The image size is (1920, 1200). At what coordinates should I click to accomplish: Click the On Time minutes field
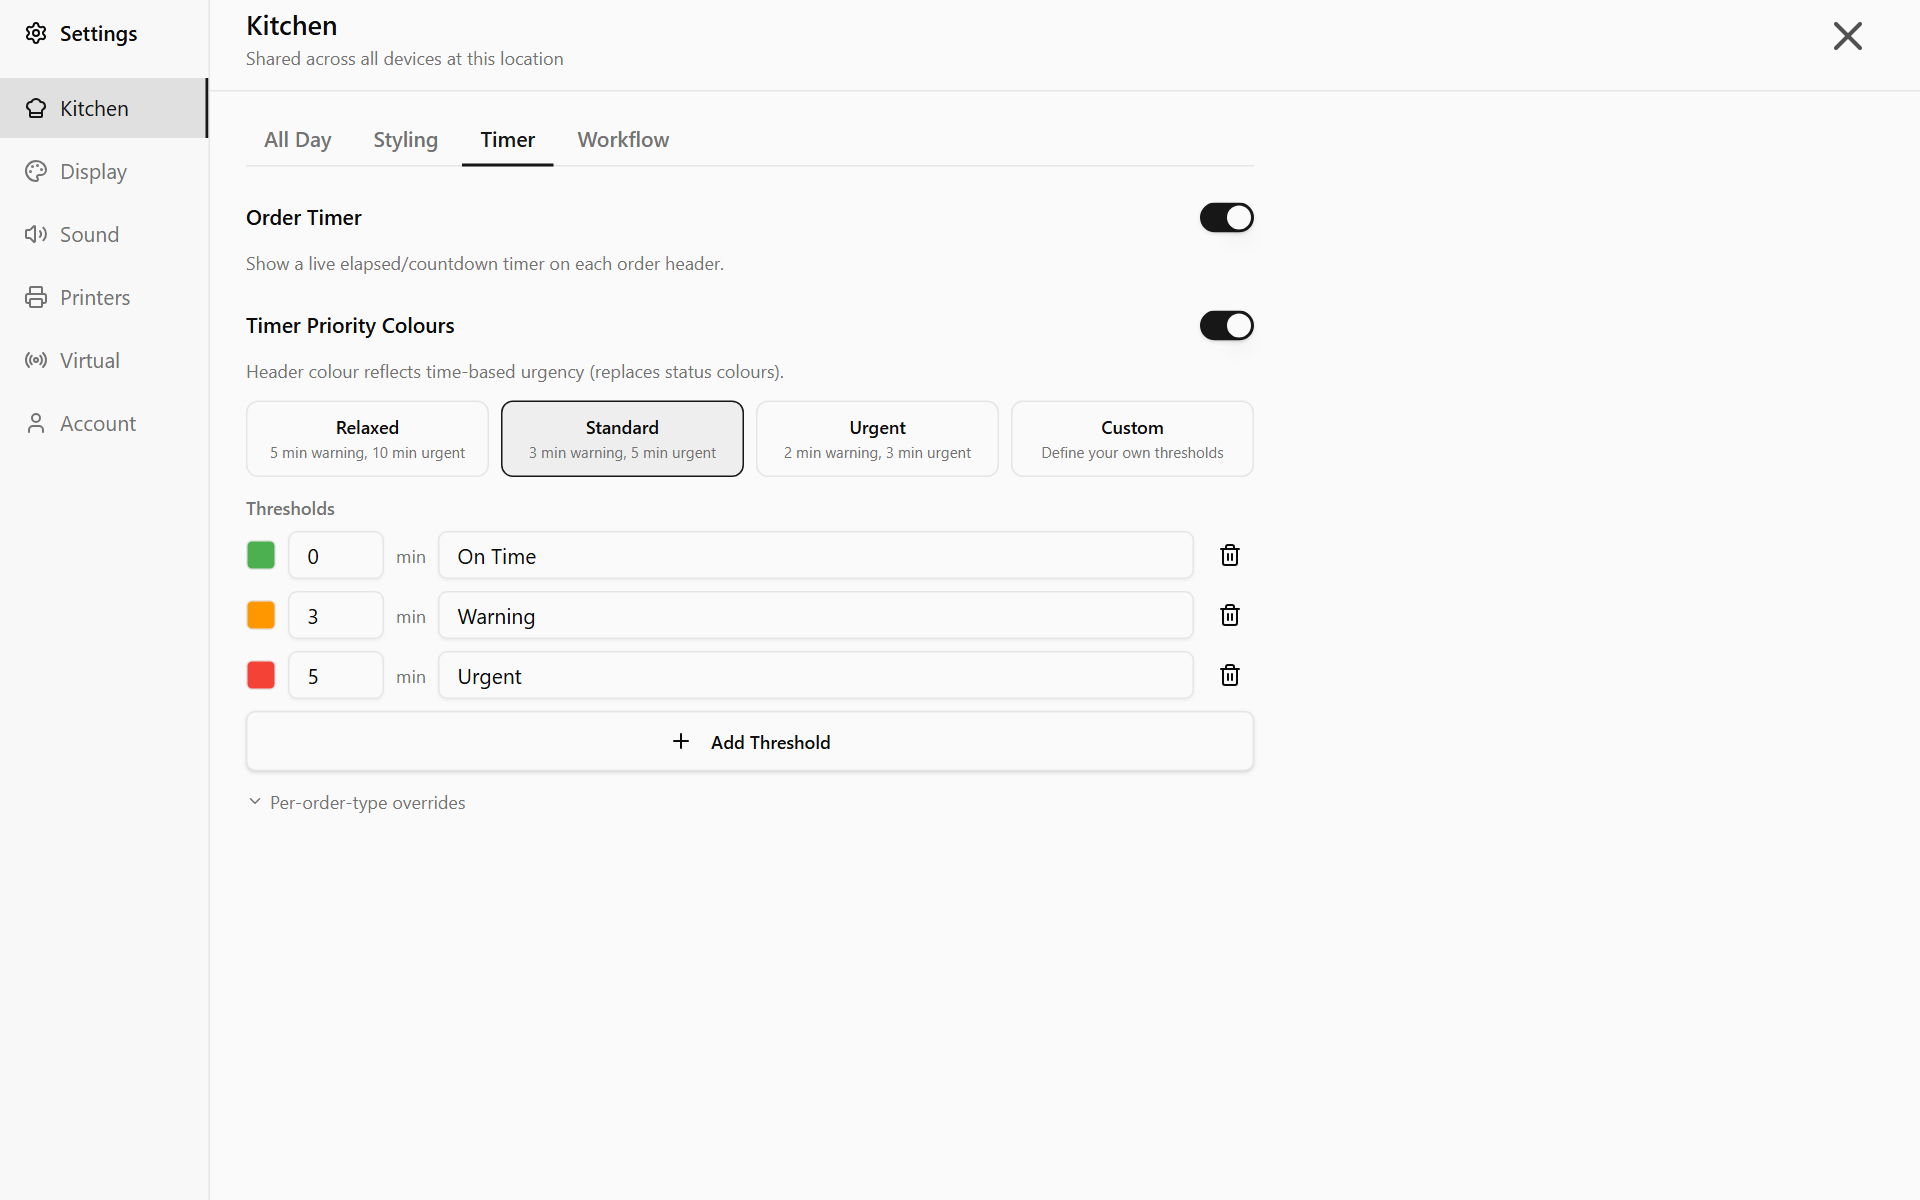(x=336, y=556)
